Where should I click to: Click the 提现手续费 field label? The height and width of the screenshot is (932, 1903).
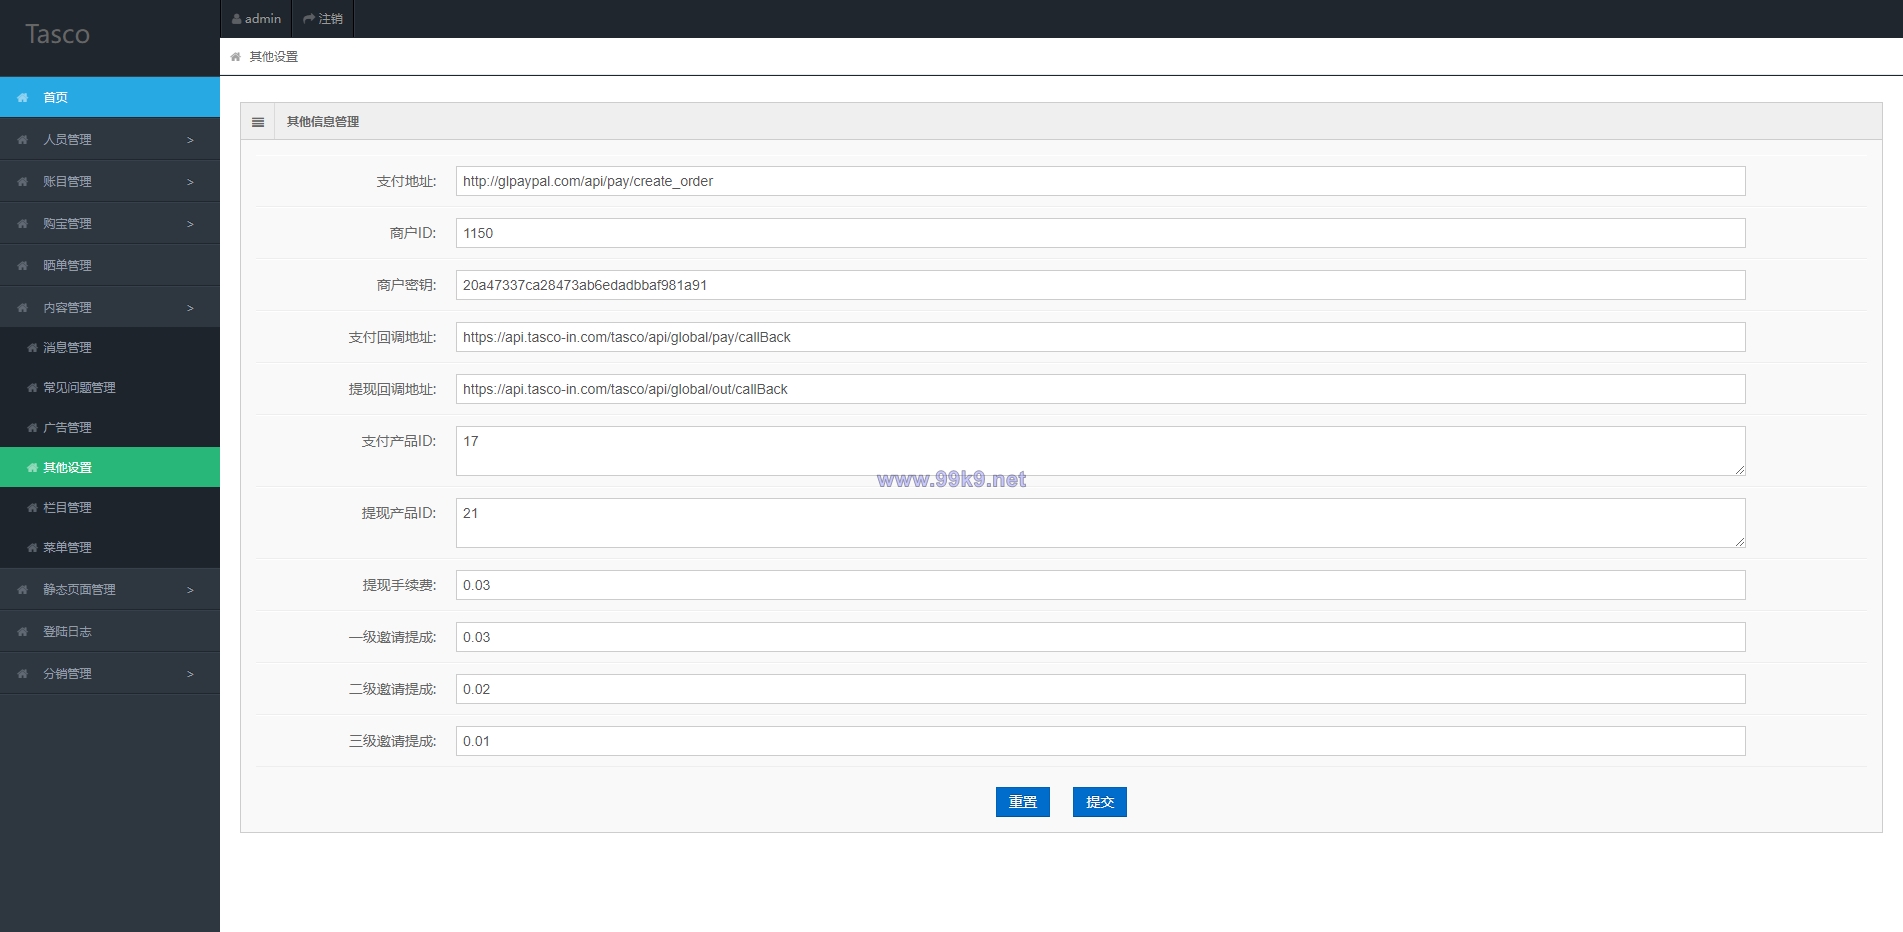point(399,585)
